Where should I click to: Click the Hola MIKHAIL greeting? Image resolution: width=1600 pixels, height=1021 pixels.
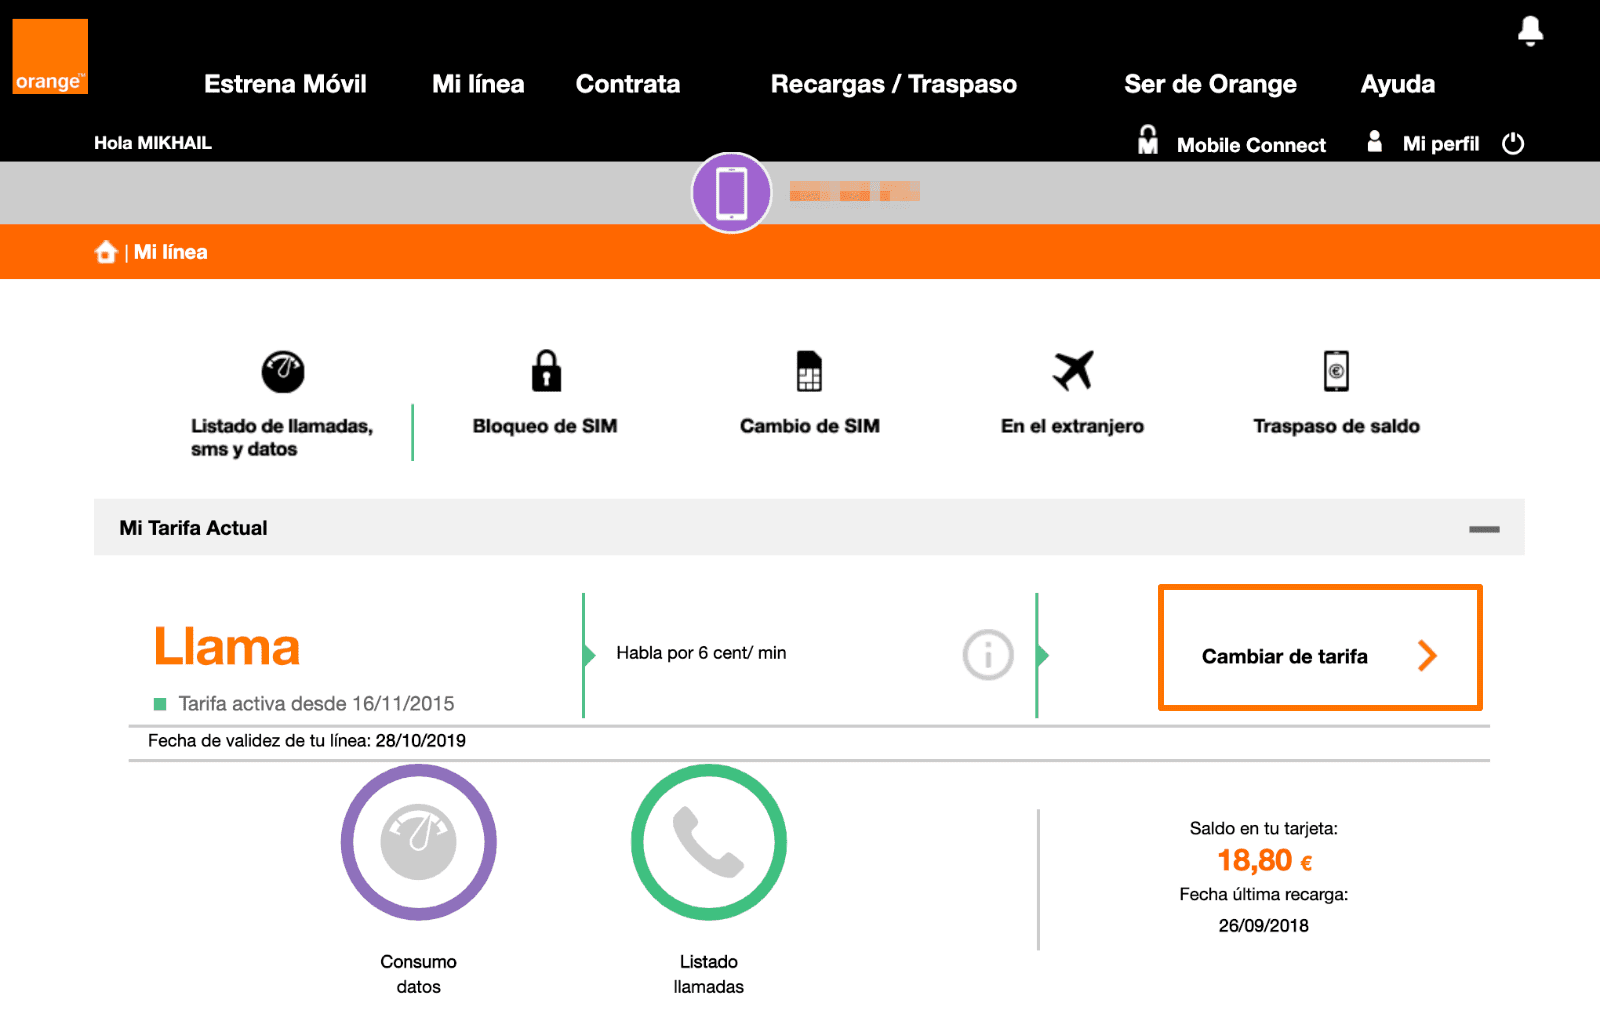coord(153,143)
